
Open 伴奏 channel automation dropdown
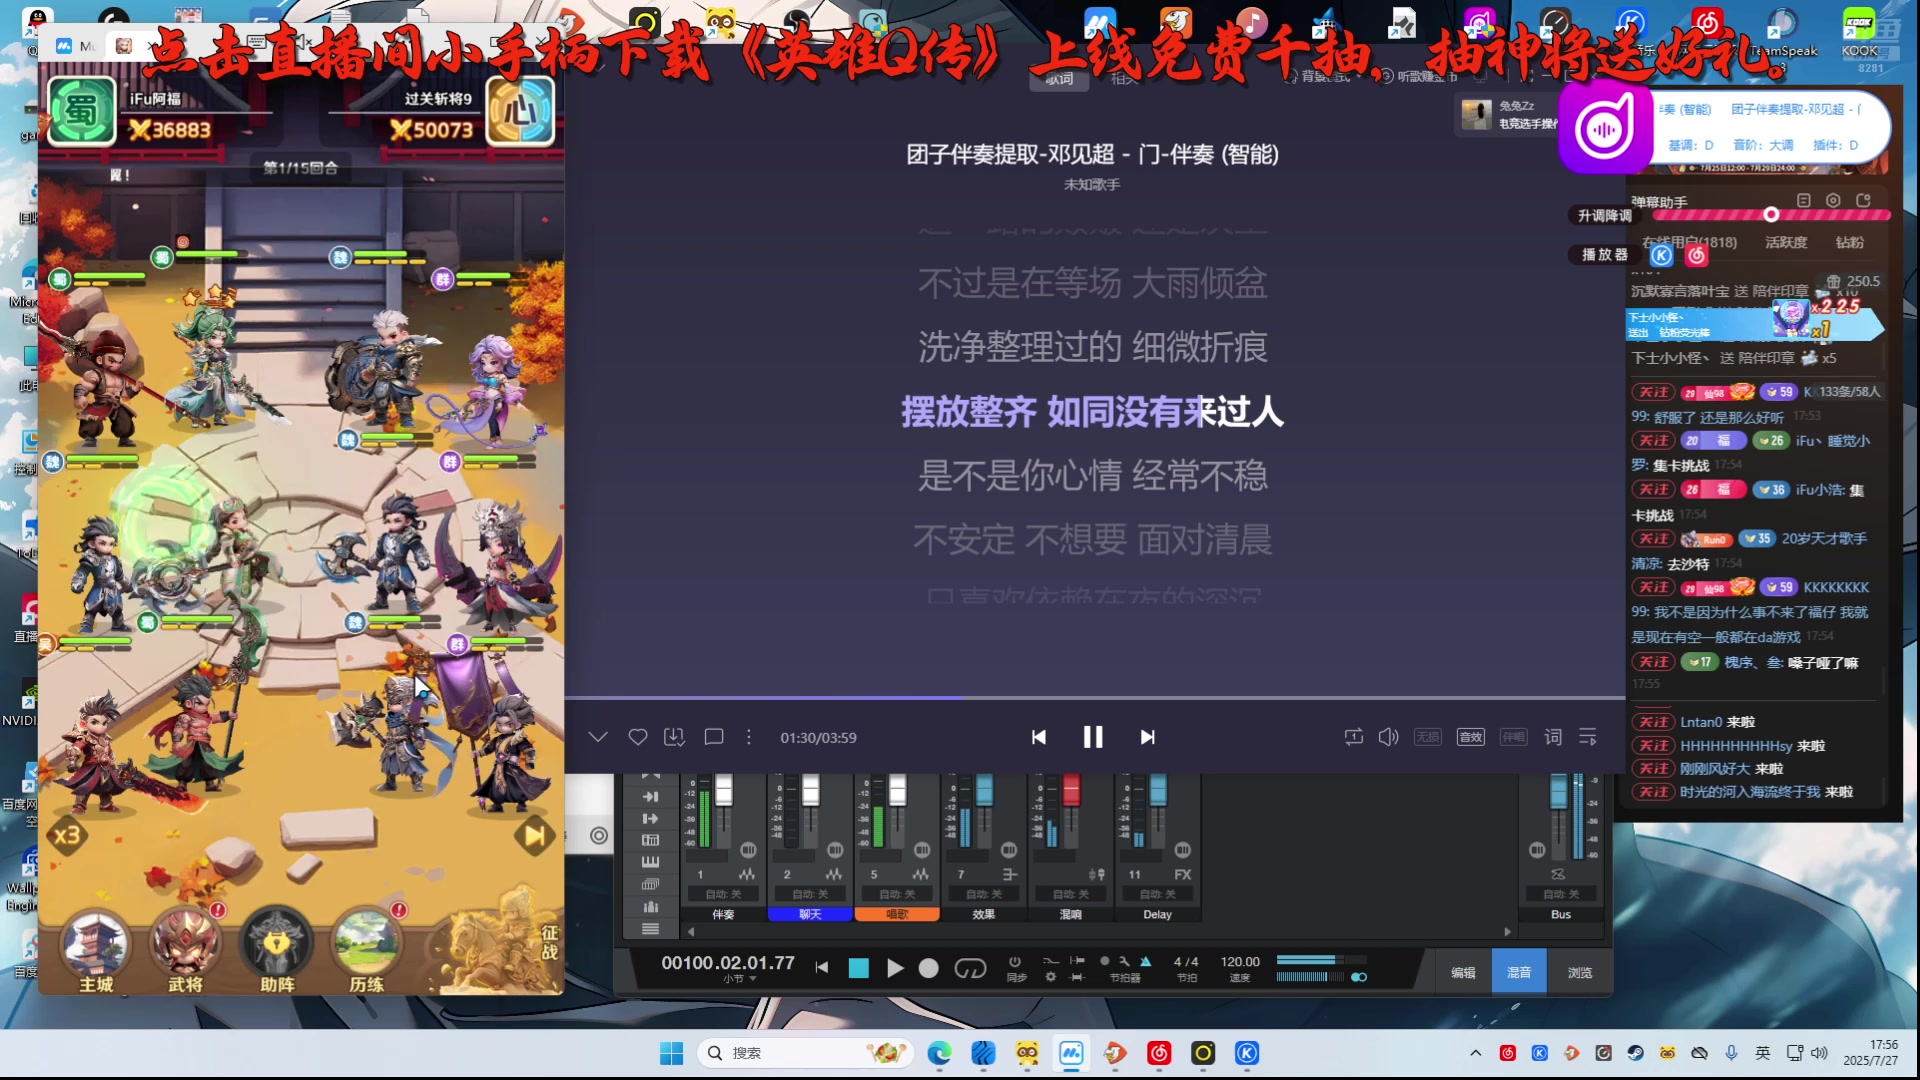(x=723, y=894)
